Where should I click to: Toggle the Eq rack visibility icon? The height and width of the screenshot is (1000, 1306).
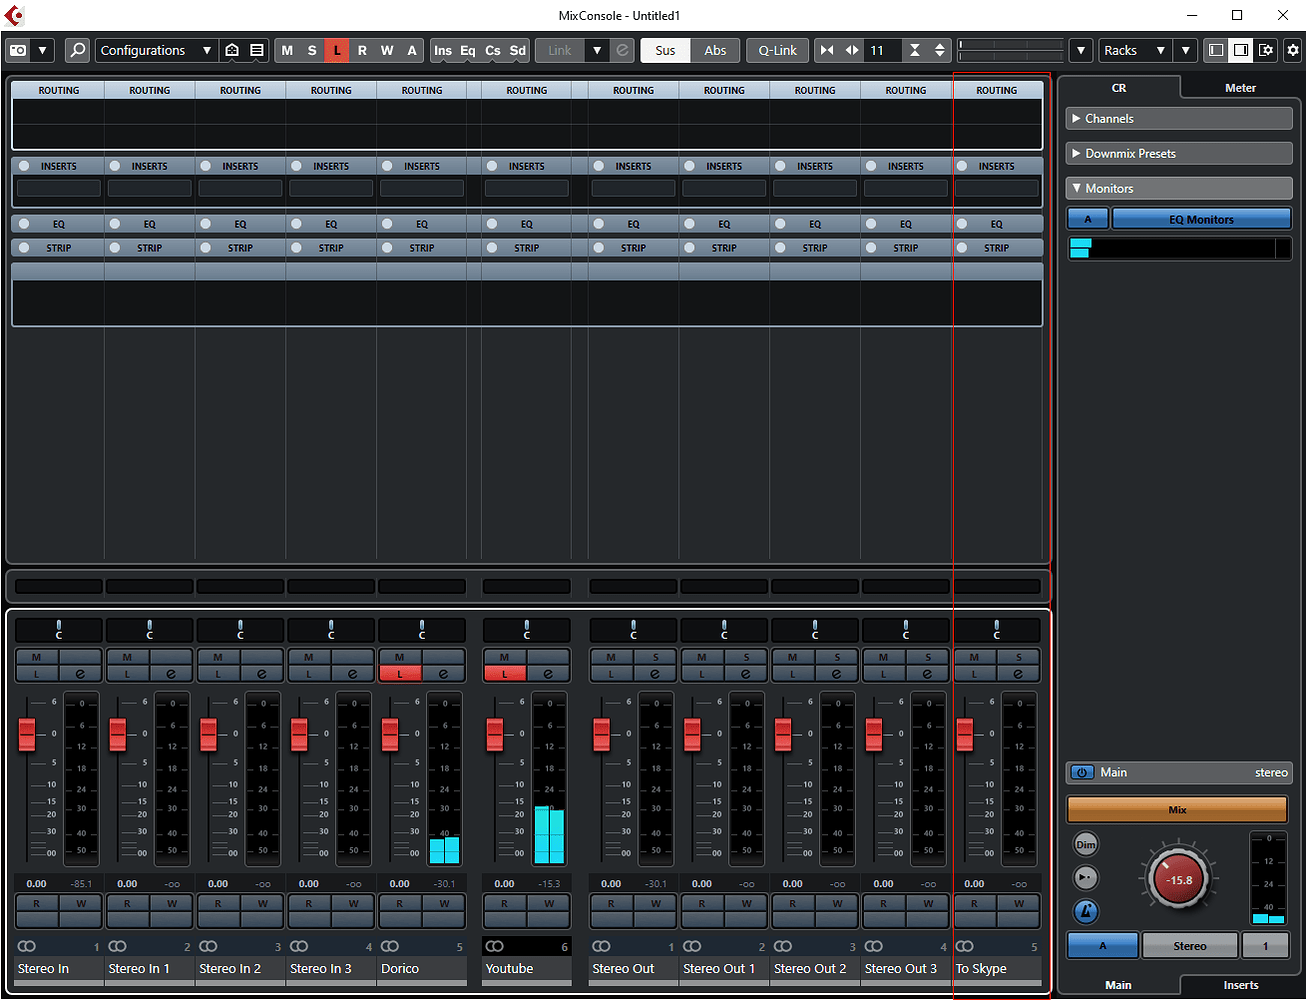click(467, 50)
